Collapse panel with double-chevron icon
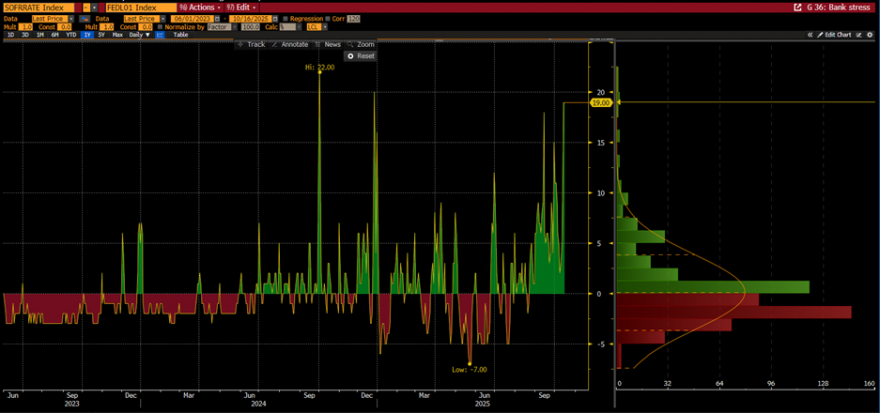Image resolution: width=880 pixels, height=413 pixels. pyautogui.click(x=810, y=35)
